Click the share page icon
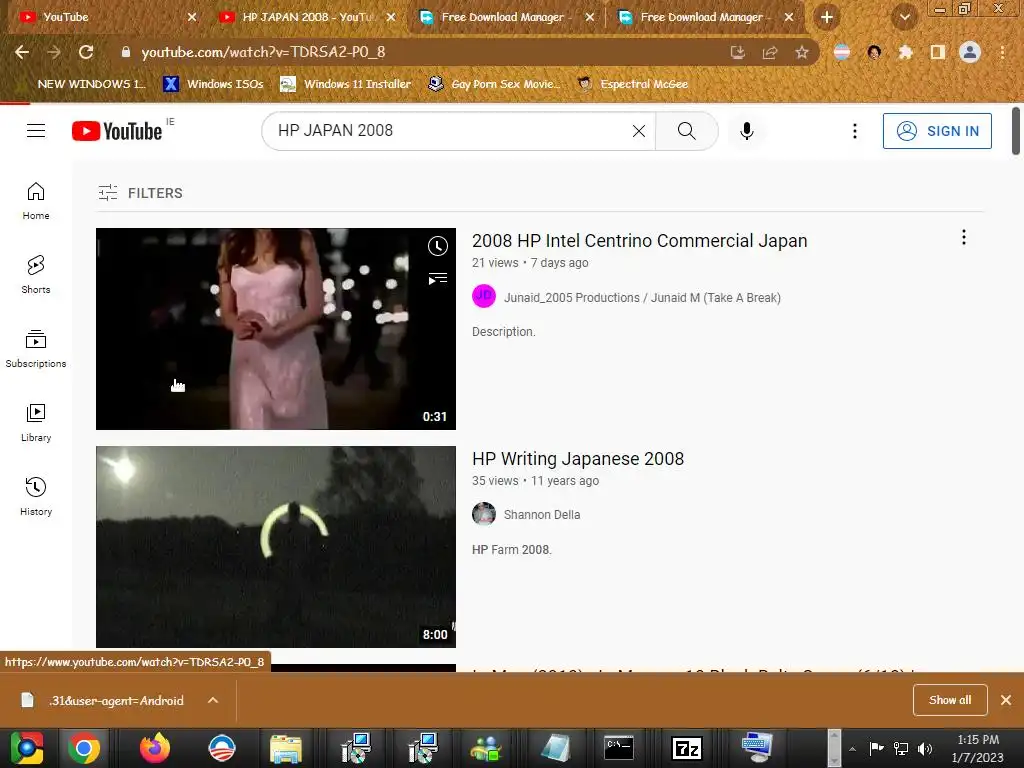Viewport: 1024px width, 768px height. click(x=770, y=52)
